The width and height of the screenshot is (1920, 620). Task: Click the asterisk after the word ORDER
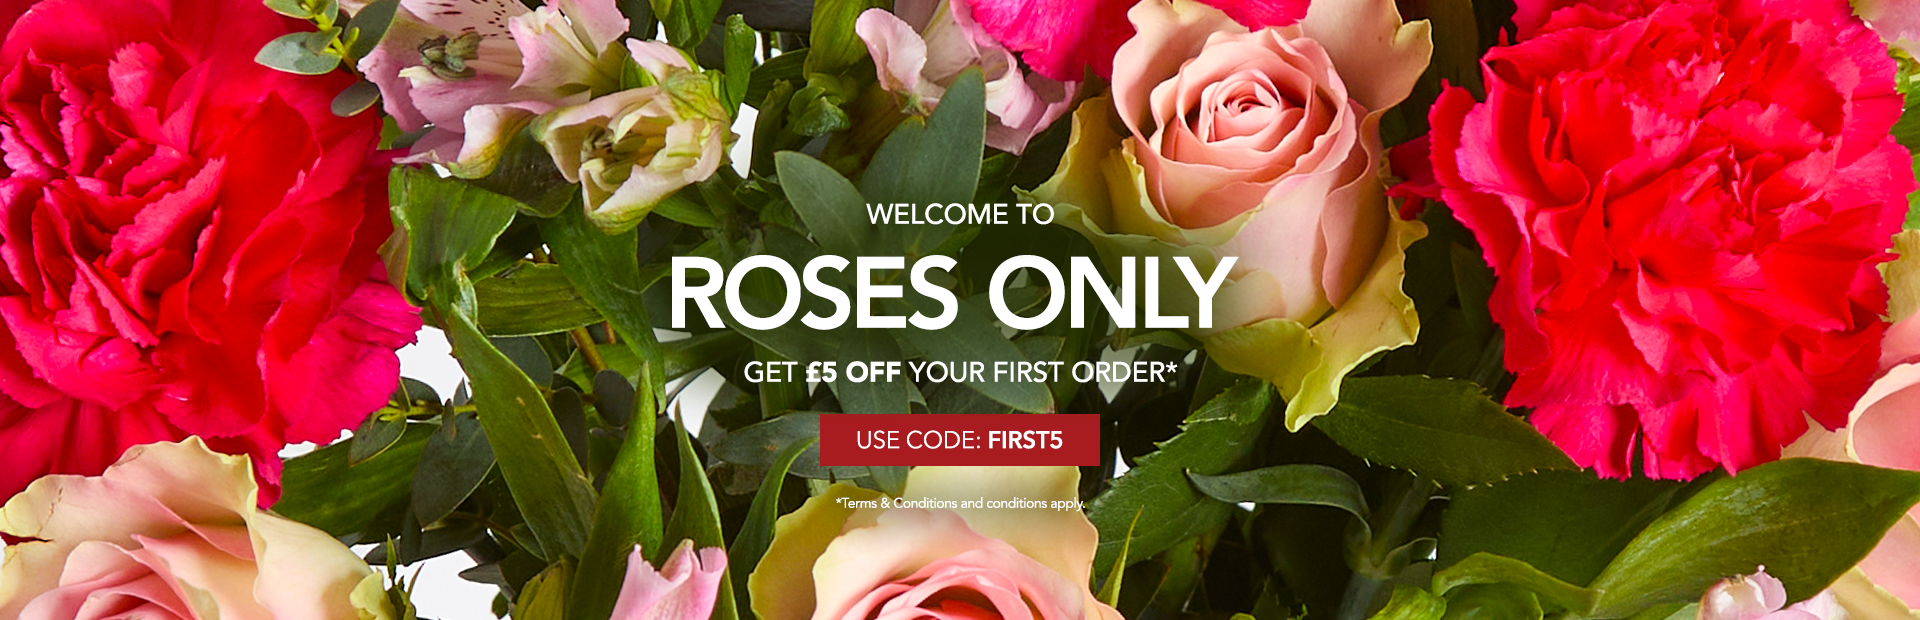click(x=1172, y=367)
